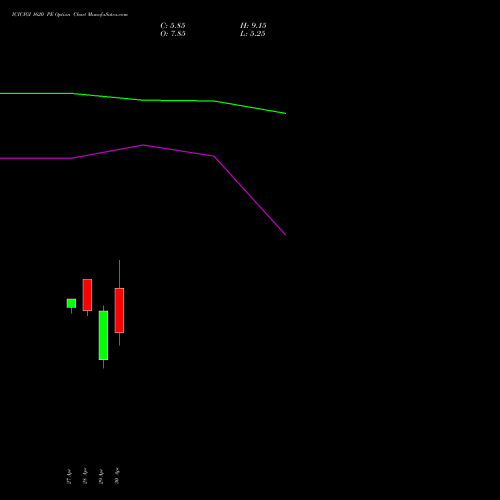Click the small green candle for 27 Apr
Image resolution: width=500 pixels, height=500 pixels.
pos(71,303)
